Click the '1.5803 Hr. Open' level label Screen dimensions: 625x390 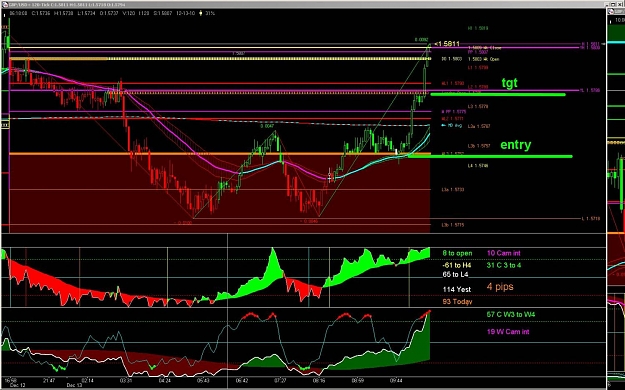tap(483, 59)
